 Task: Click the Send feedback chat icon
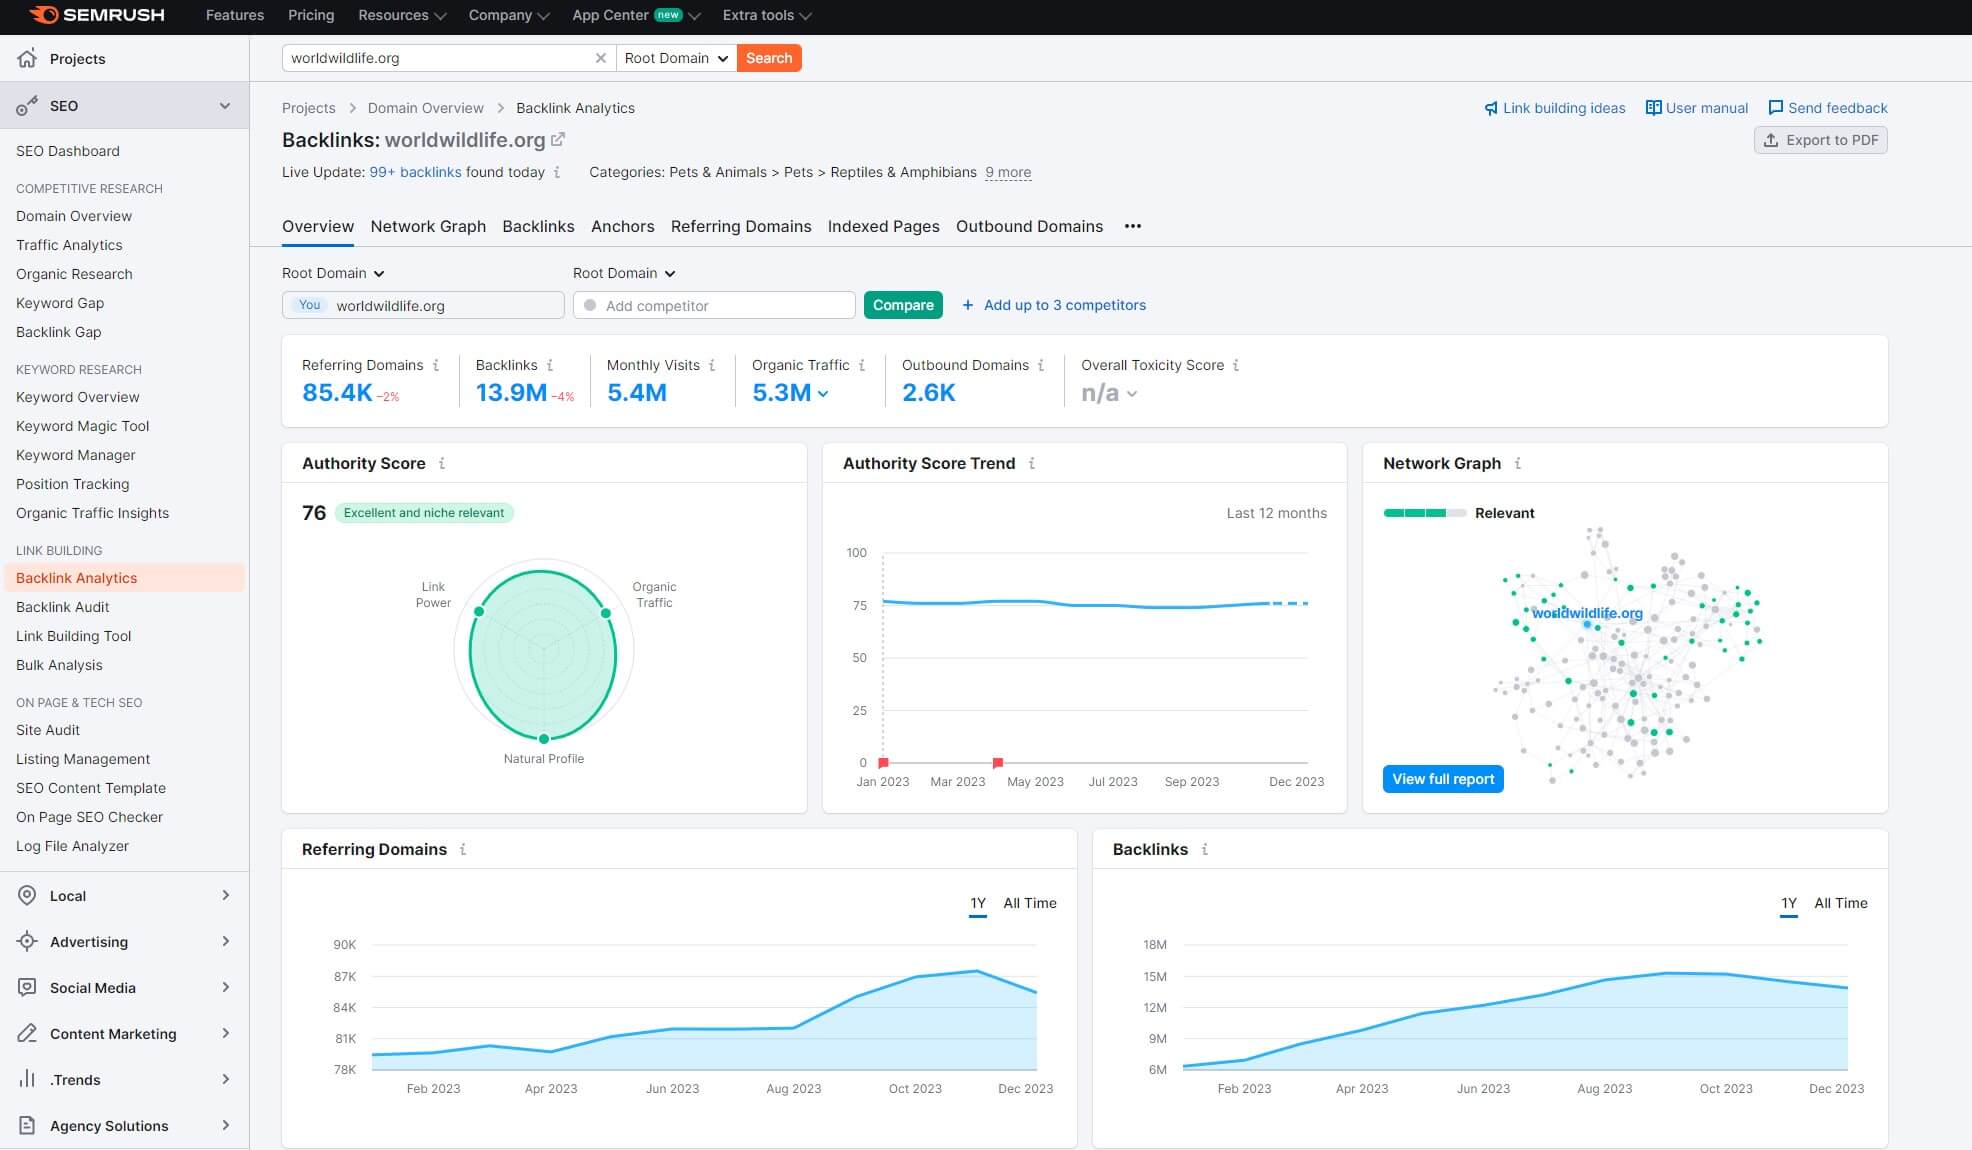[1775, 108]
